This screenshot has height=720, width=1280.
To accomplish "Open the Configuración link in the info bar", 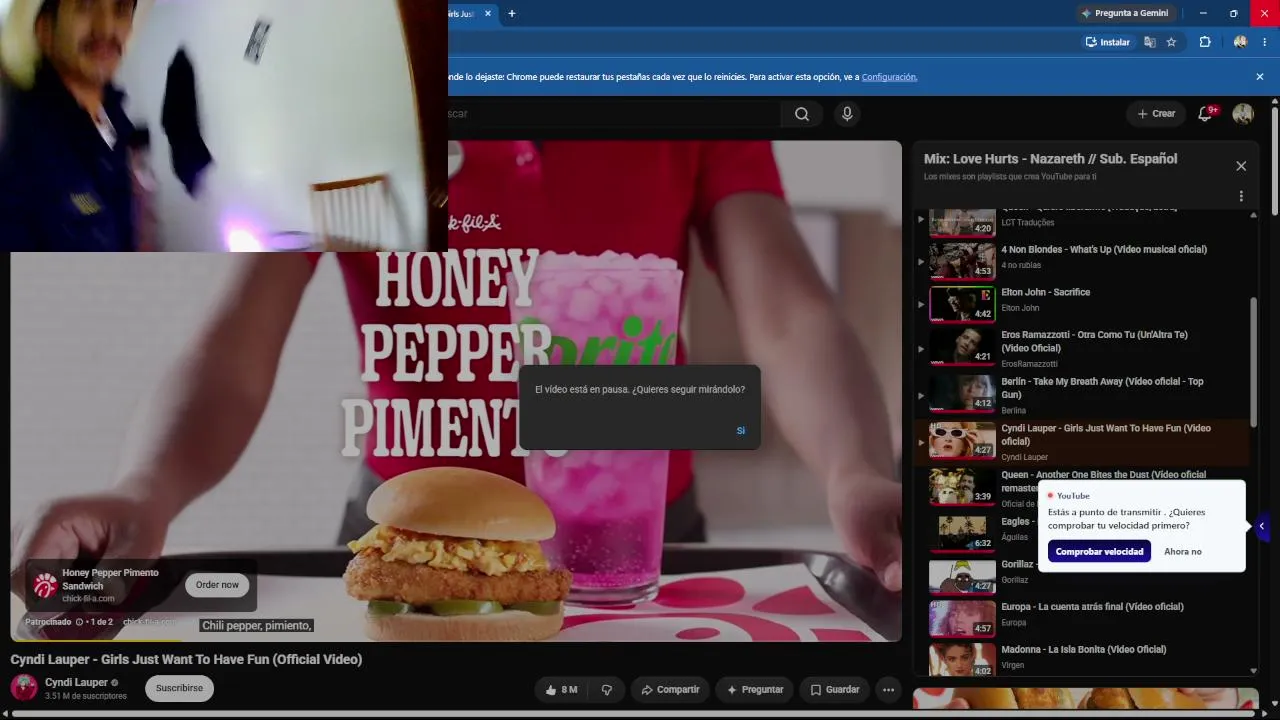I will 889,77.
